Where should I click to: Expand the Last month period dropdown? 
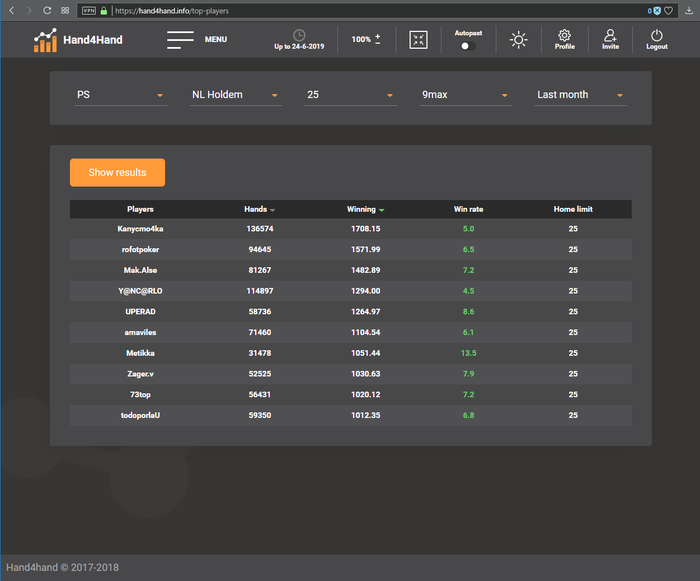580,95
